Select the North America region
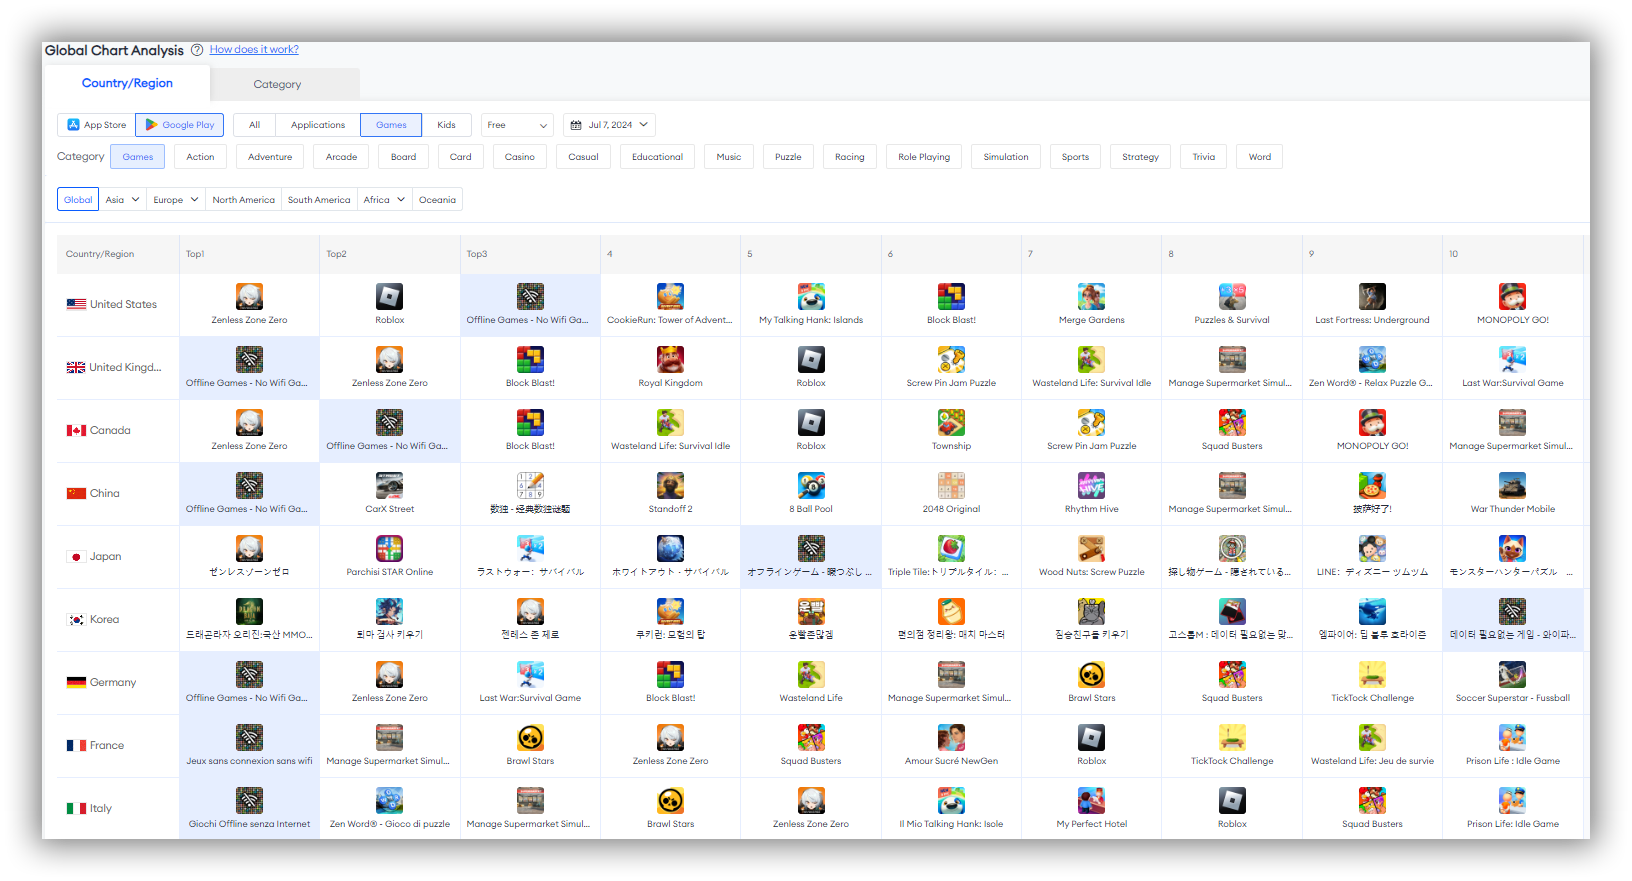This screenshot has width=1632, height=881. [243, 200]
